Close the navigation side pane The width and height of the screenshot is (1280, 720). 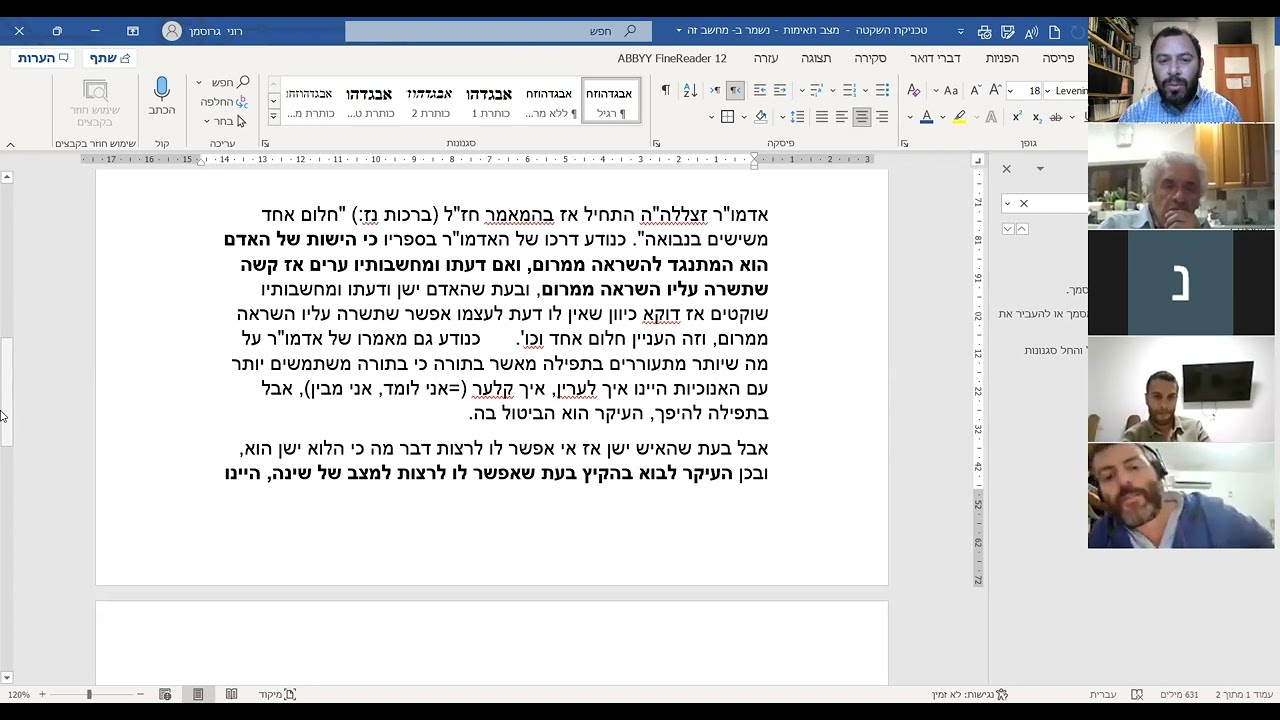[1007, 169]
